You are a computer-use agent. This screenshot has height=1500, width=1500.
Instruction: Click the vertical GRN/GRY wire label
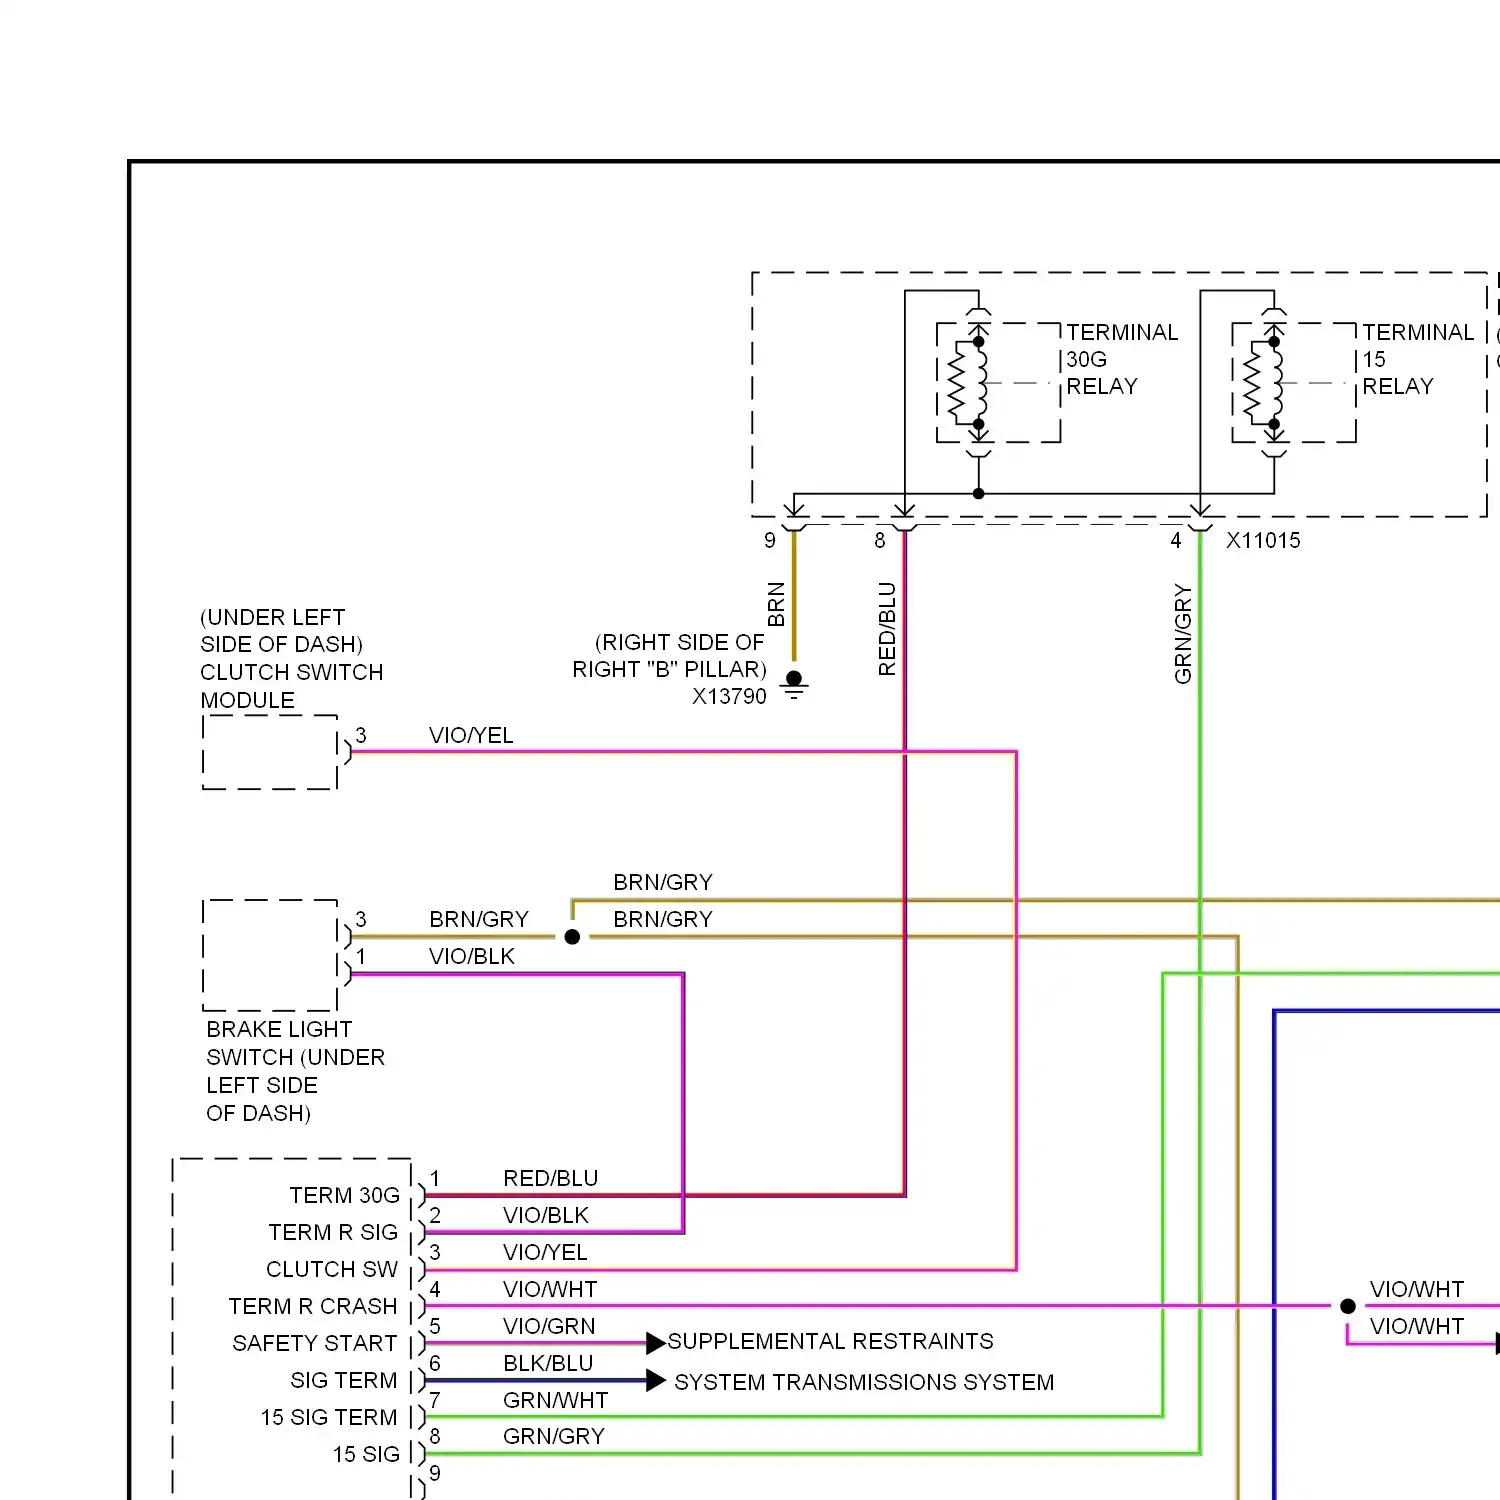(1183, 634)
